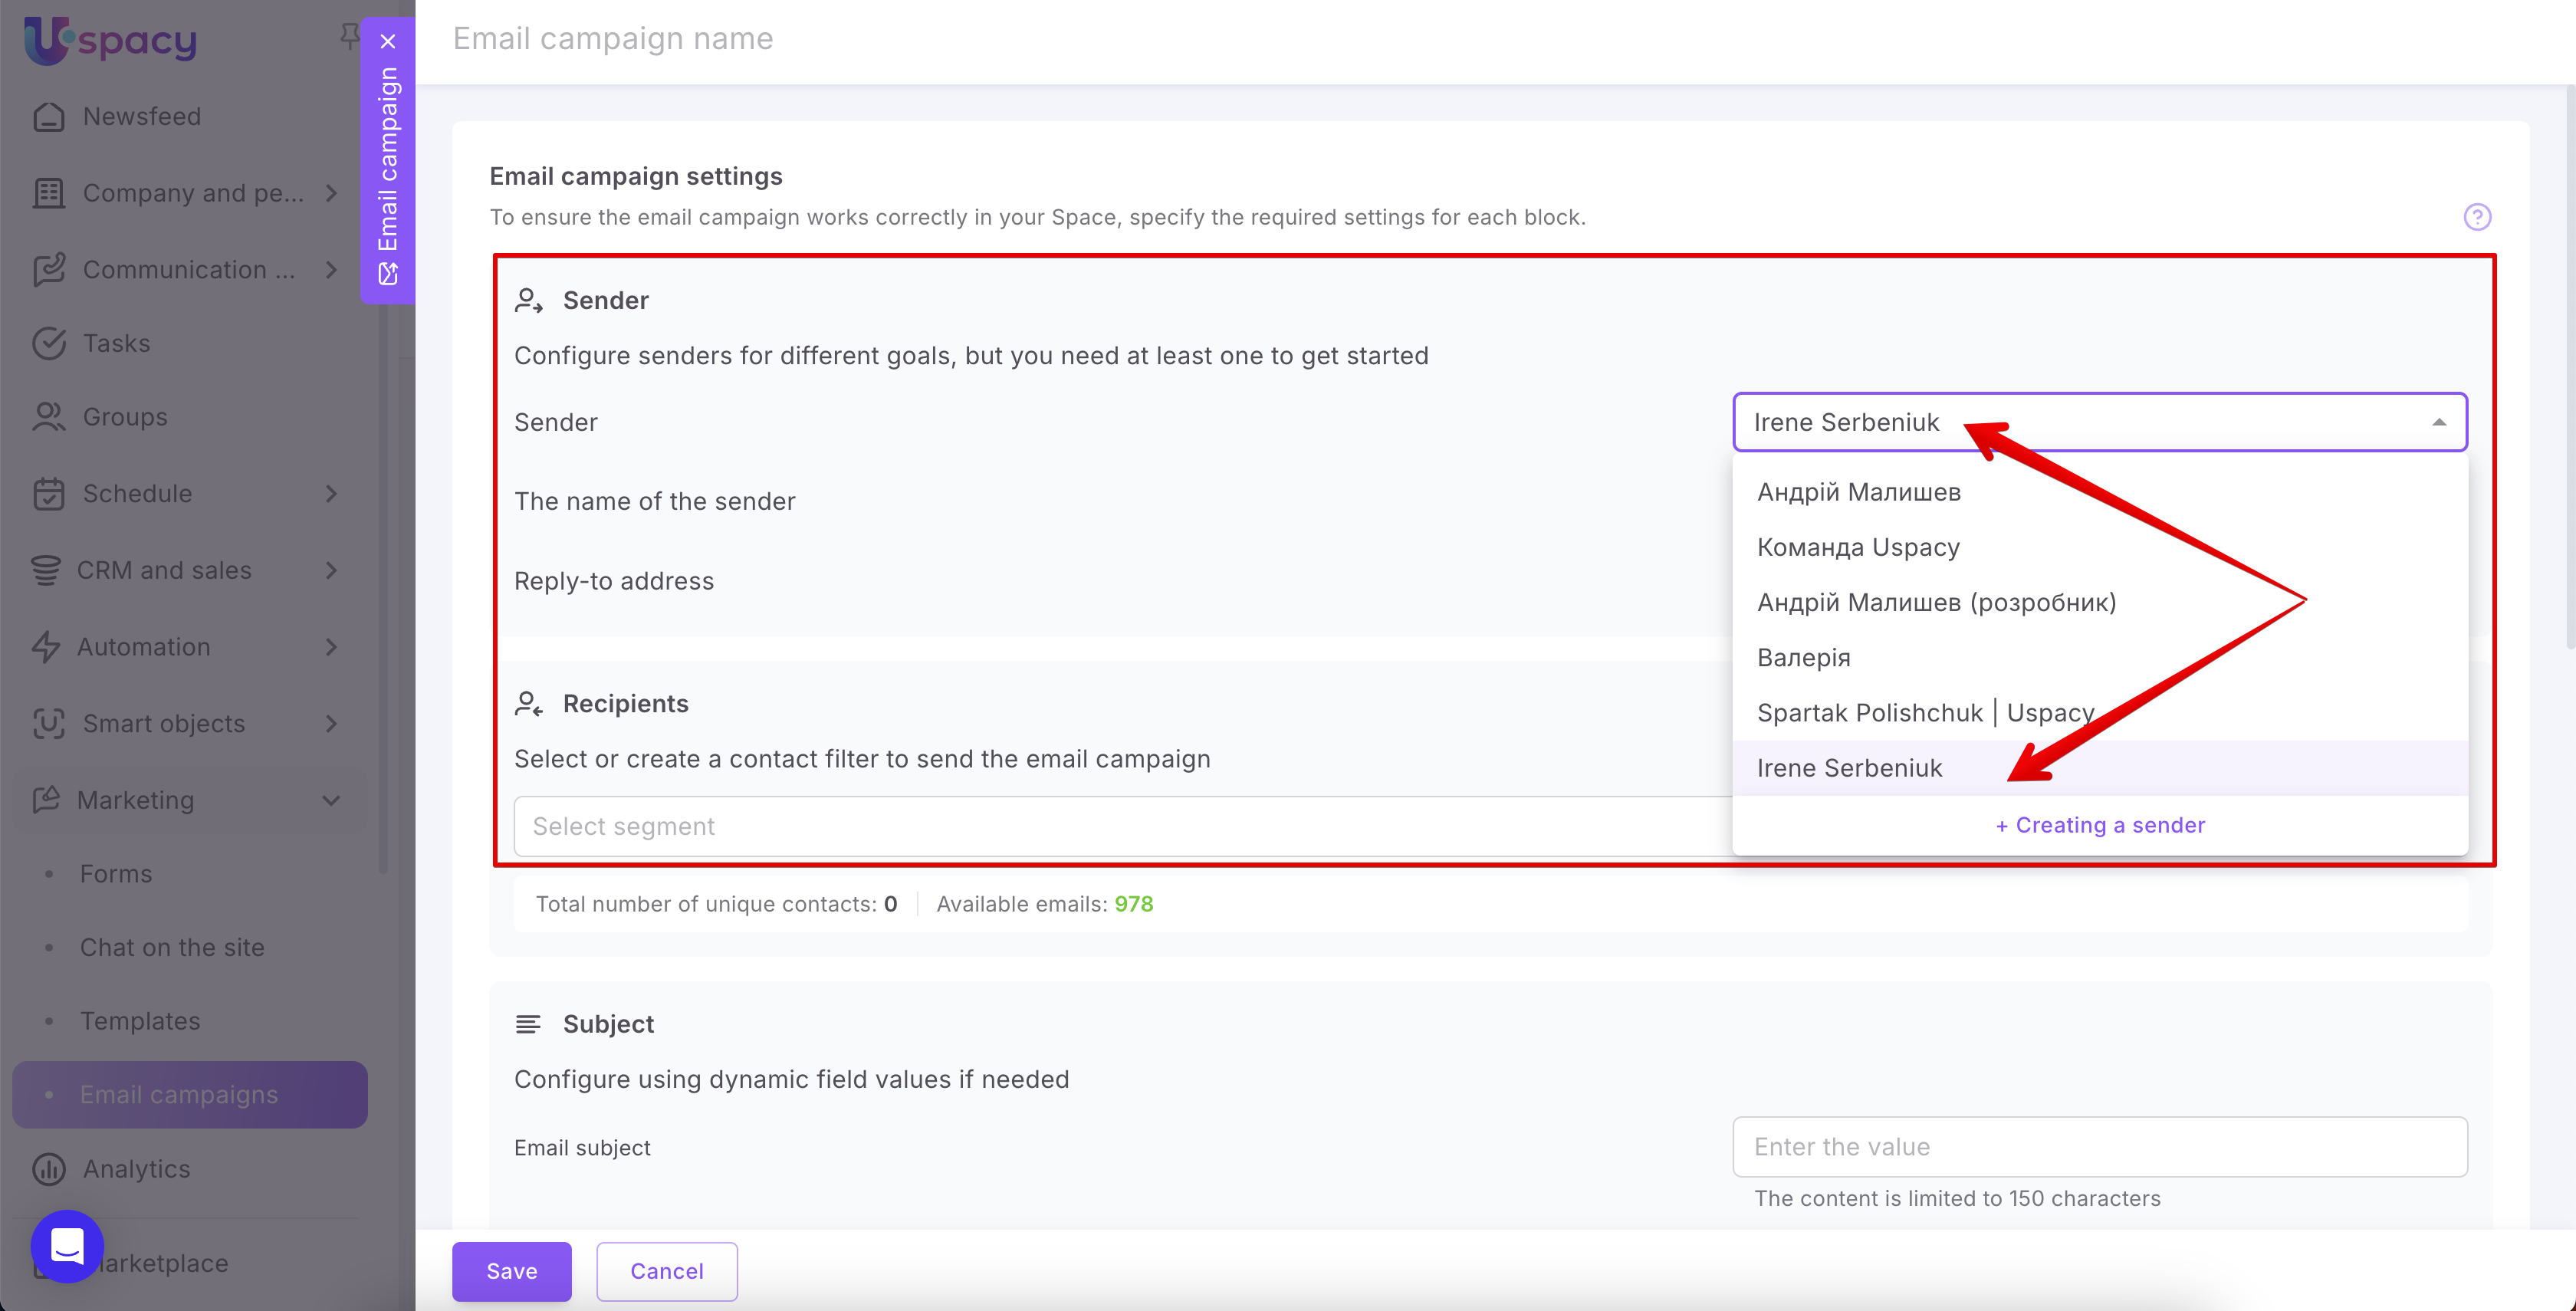Viewport: 2576px width, 1311px height.
Task: Open the chat support bubble icon
Action: click(x=67, y=1246)
